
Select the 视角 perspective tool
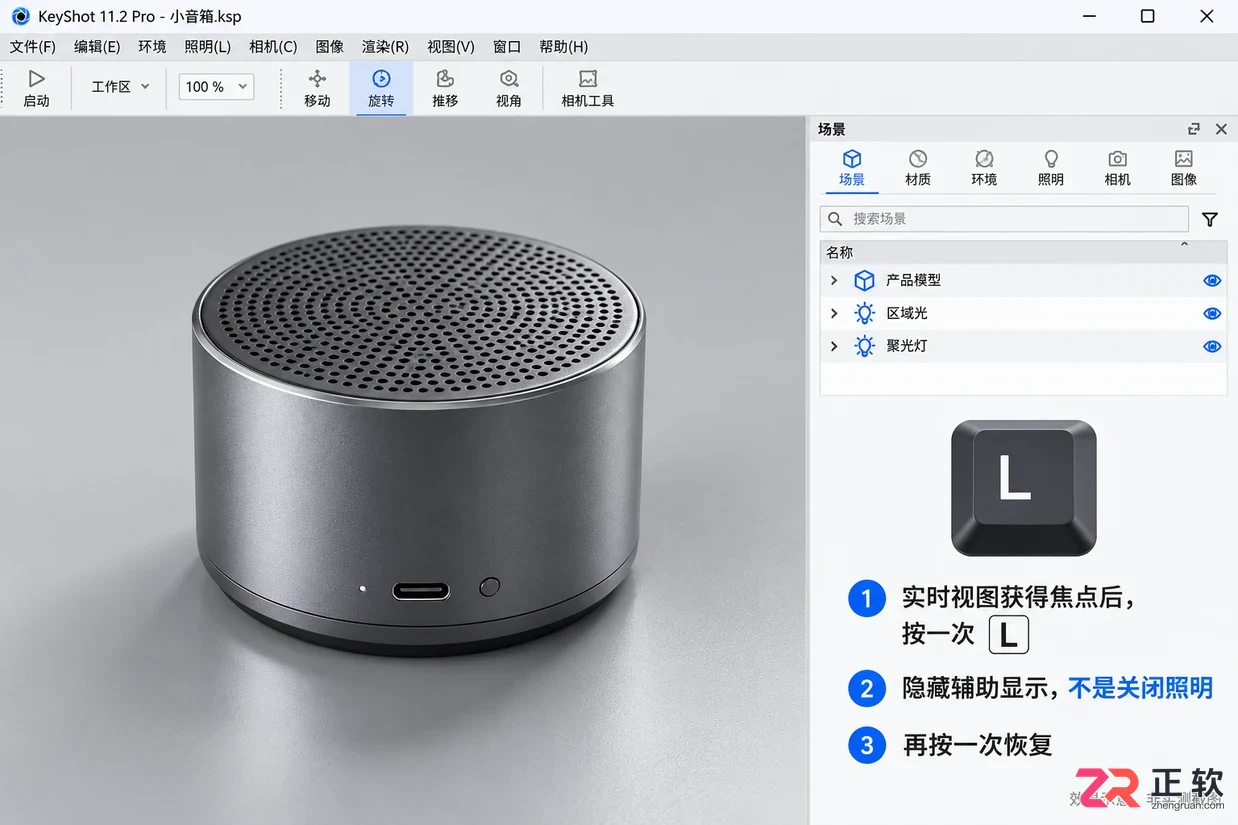(x=509, y=88)
